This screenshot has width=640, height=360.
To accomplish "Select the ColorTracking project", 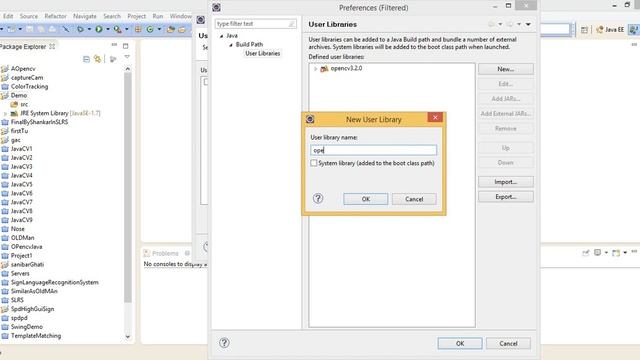I will 29,87.
